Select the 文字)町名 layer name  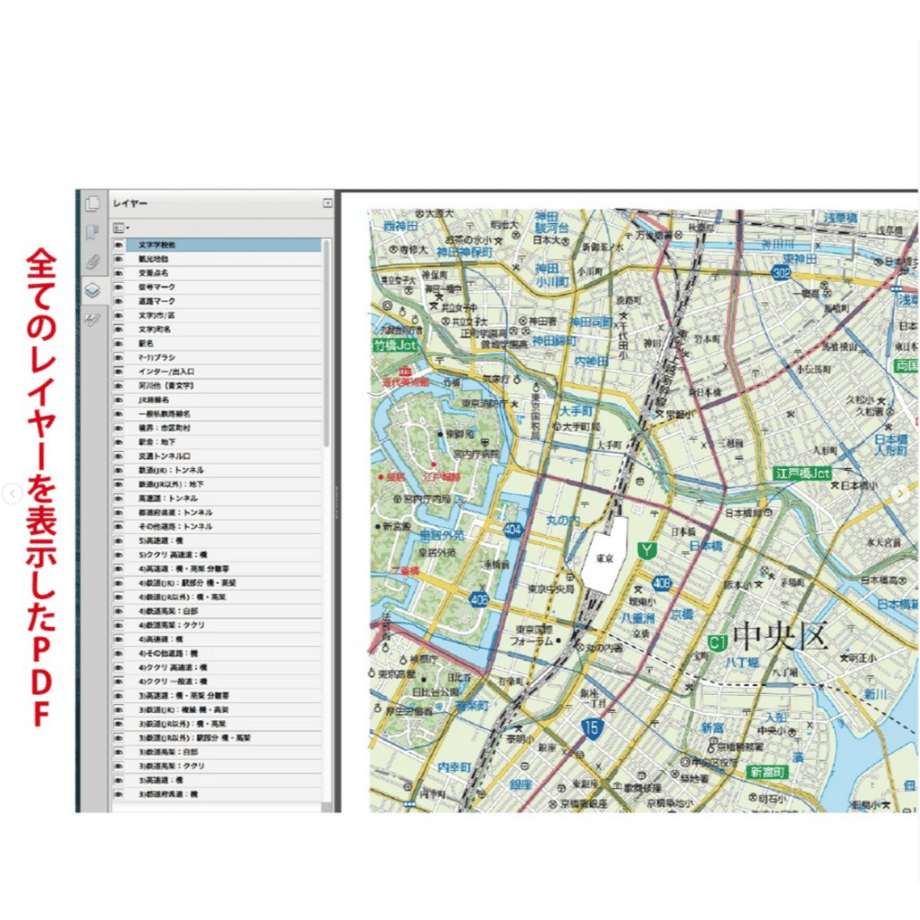point(155,329)
